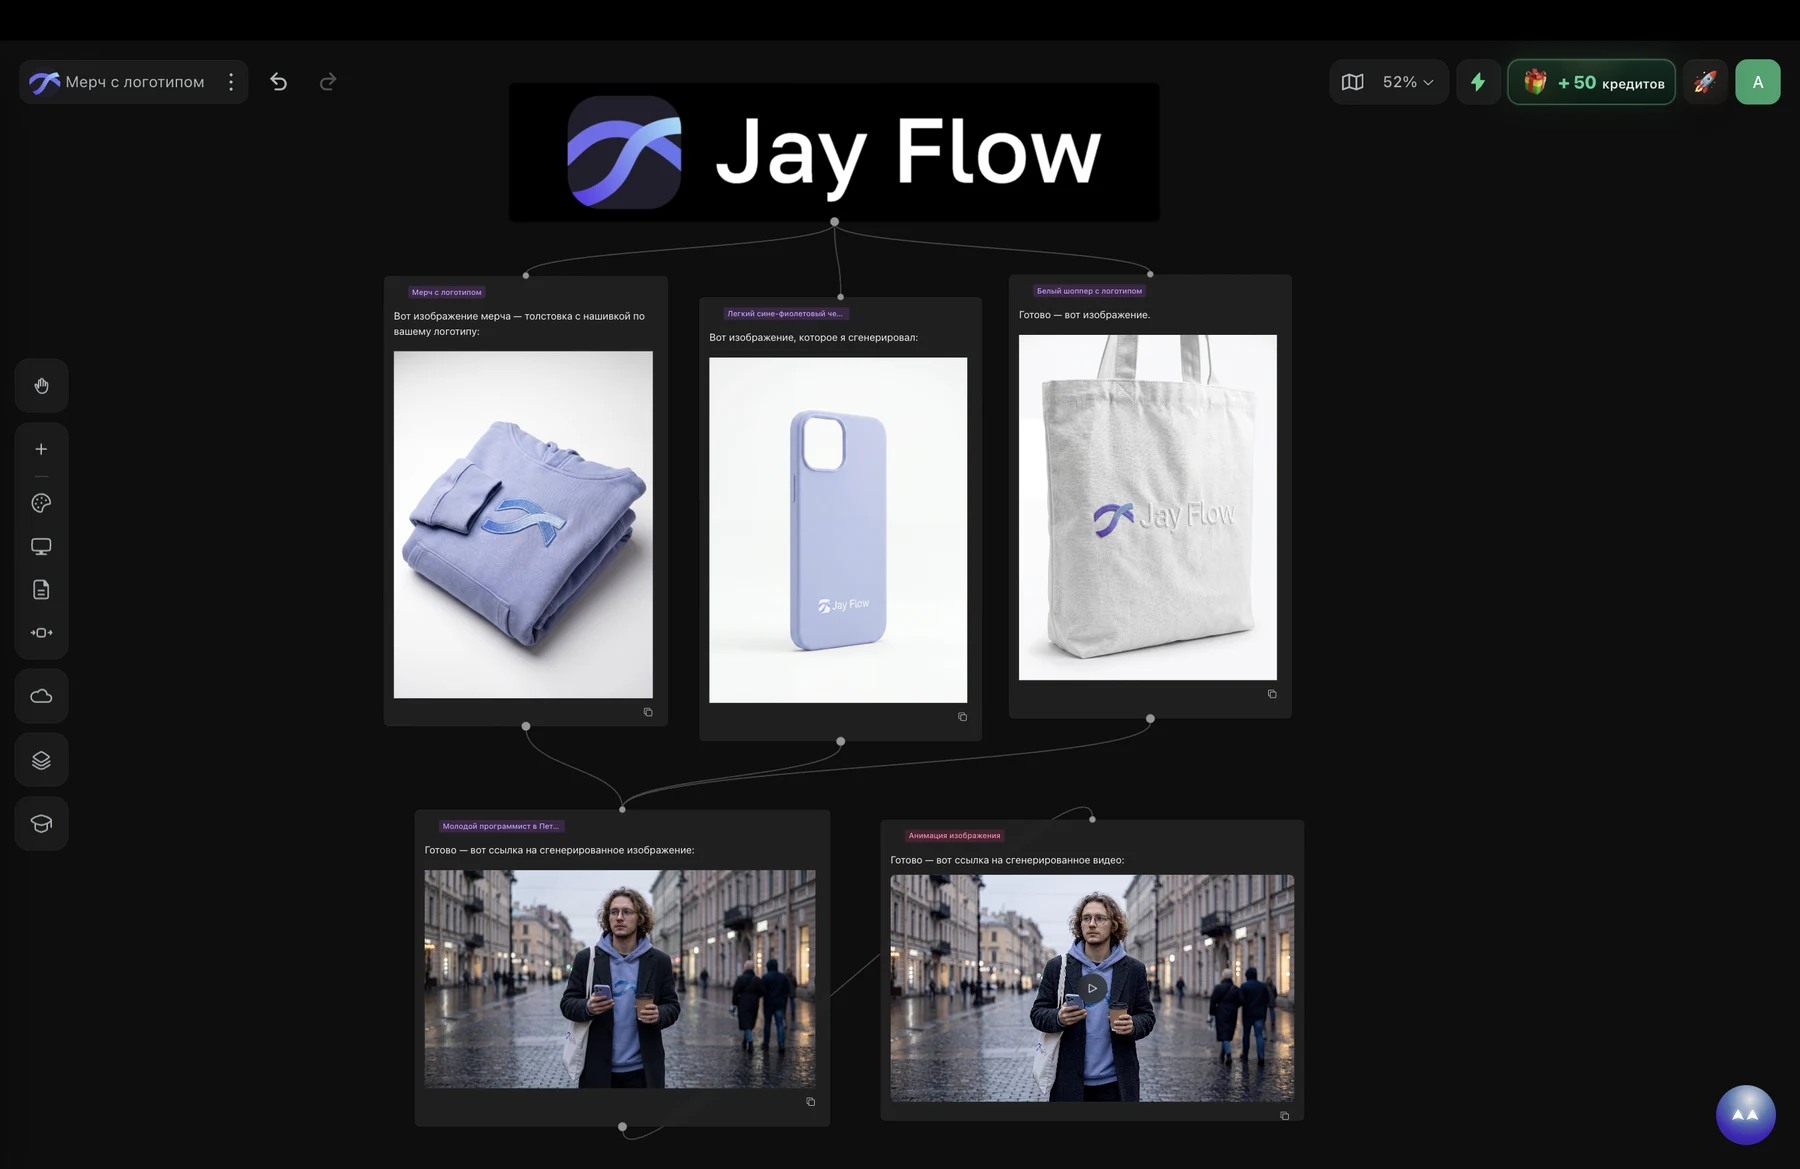Open the graduation cap tutorials

pos(41,824)
